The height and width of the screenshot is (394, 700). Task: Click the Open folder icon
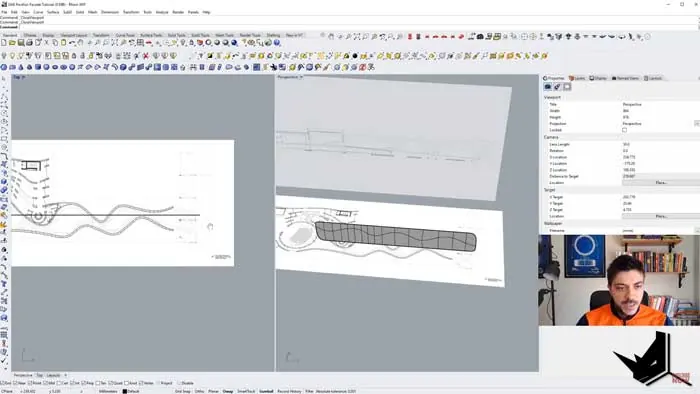pyautogui.click(x=12, y=43)
